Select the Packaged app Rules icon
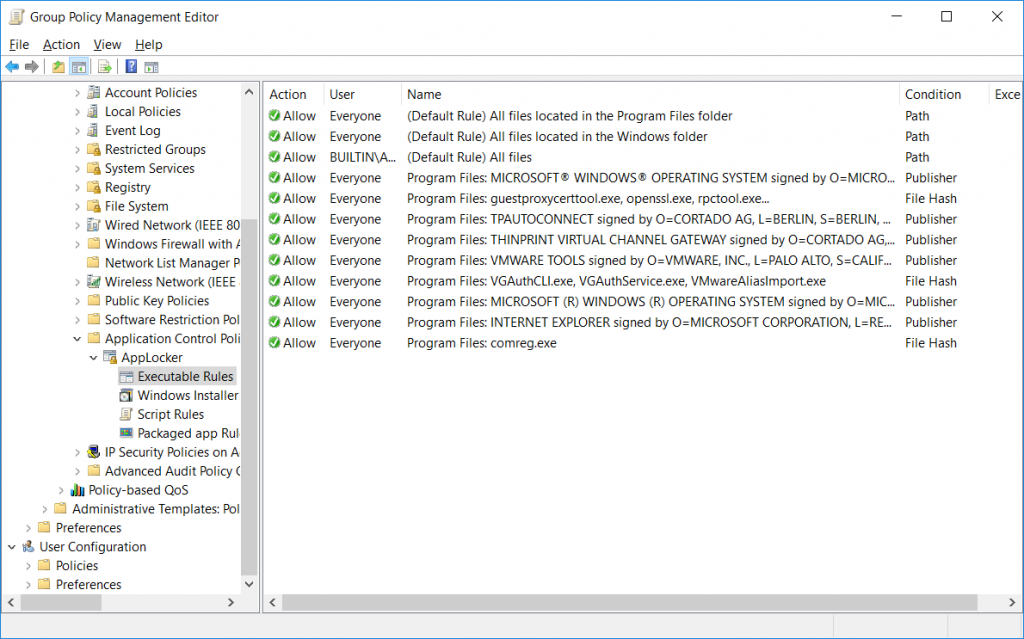This screenshot has width=1024, height=639. 128,433
